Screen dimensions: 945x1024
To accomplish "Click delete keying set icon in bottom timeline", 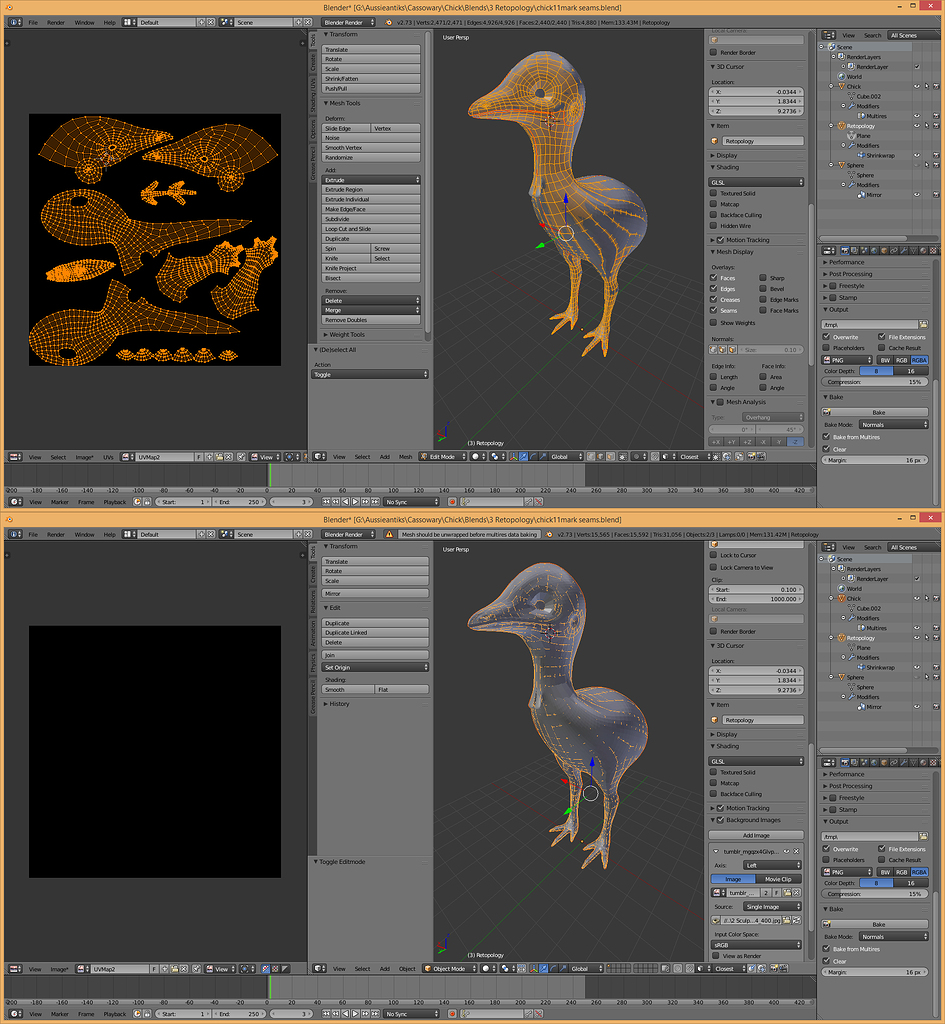I will [x=539, y=1014].
